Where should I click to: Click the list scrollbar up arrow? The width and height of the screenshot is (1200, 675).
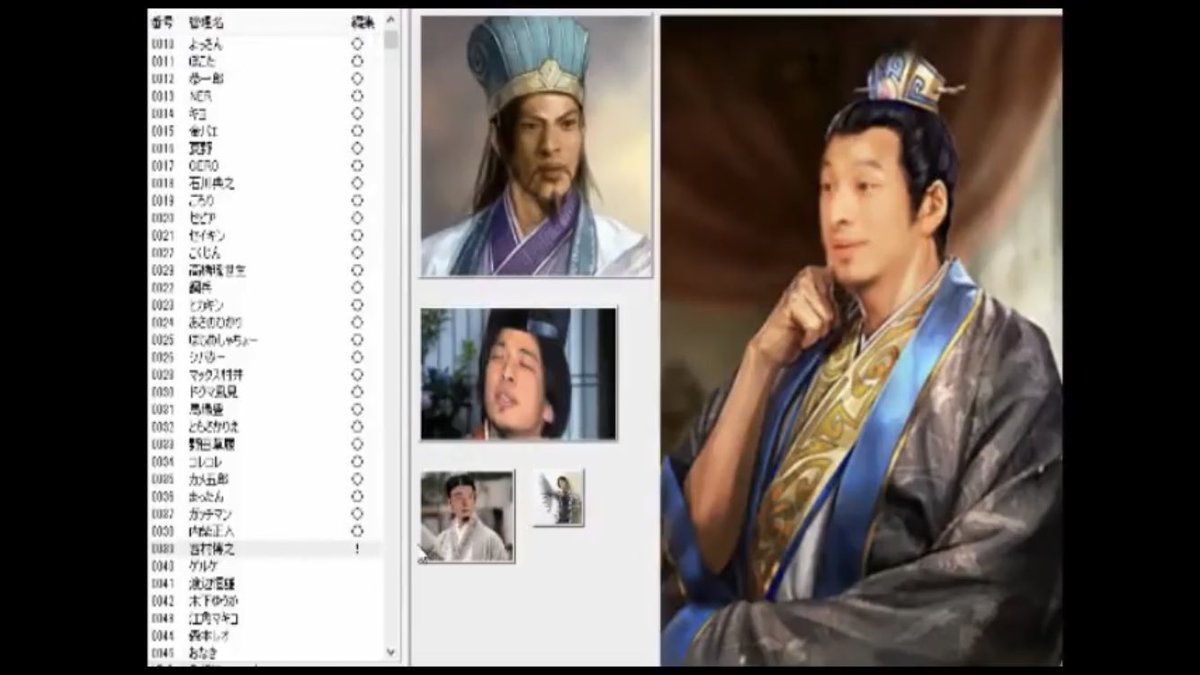click(391, 21)
